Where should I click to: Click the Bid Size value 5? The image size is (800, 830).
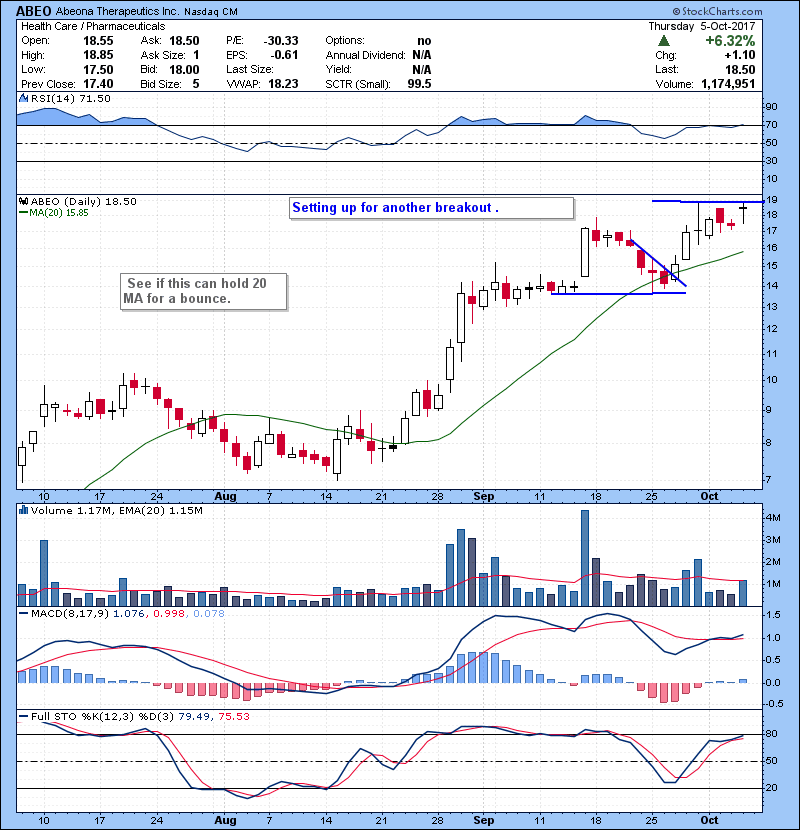tap(196, 84)
